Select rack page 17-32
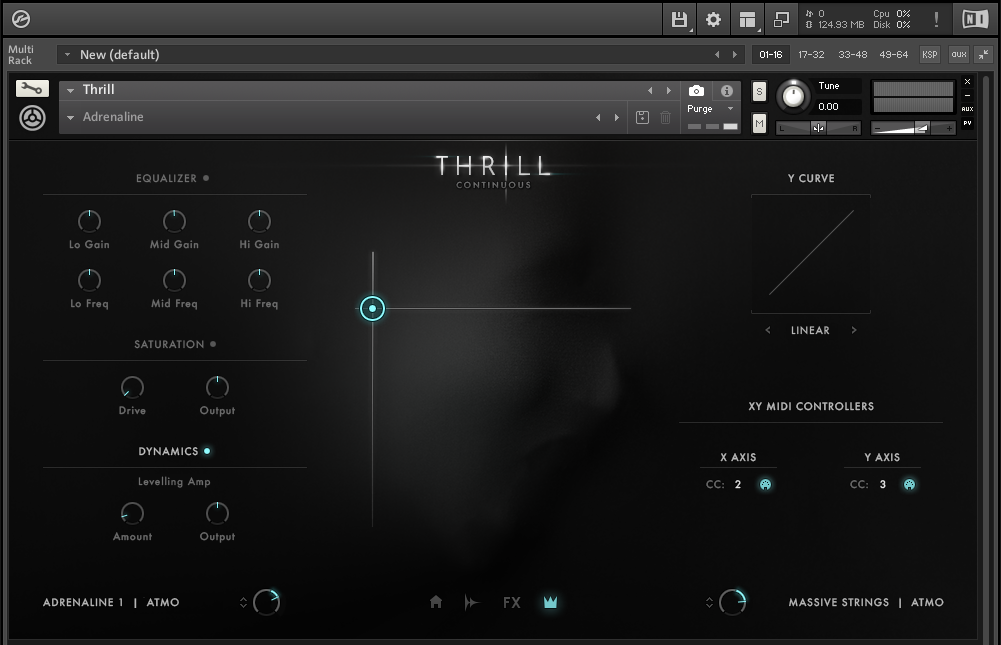Screen dimensions: 1001x645 pyautogui.click(x=811, y=54)
